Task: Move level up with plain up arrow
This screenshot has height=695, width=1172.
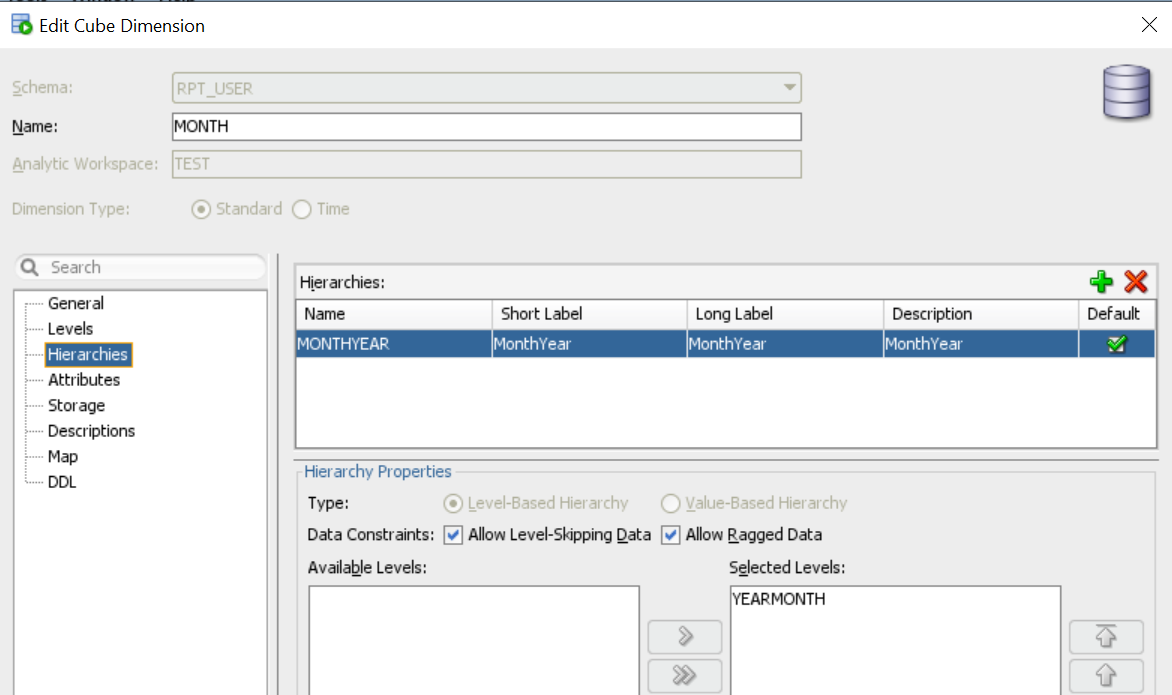Action: pyautogui.click(x=1106, y=676)
